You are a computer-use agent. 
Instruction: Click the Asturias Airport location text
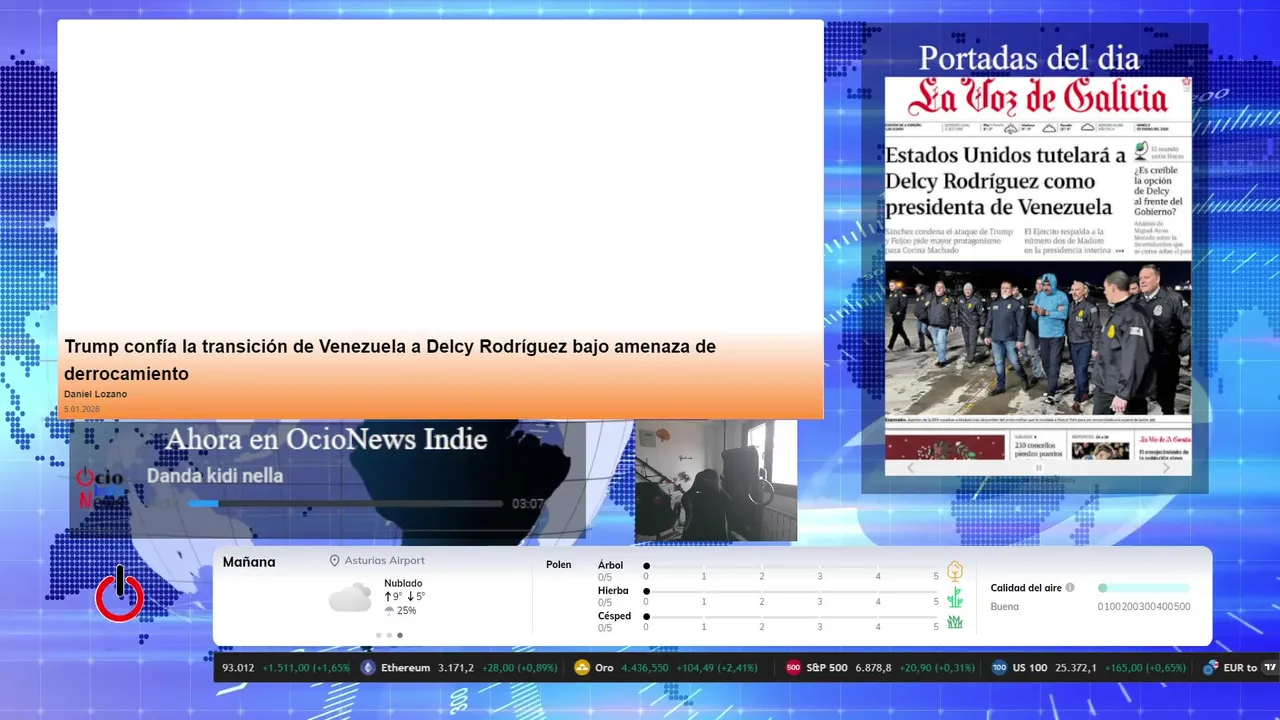pos(384,561)
